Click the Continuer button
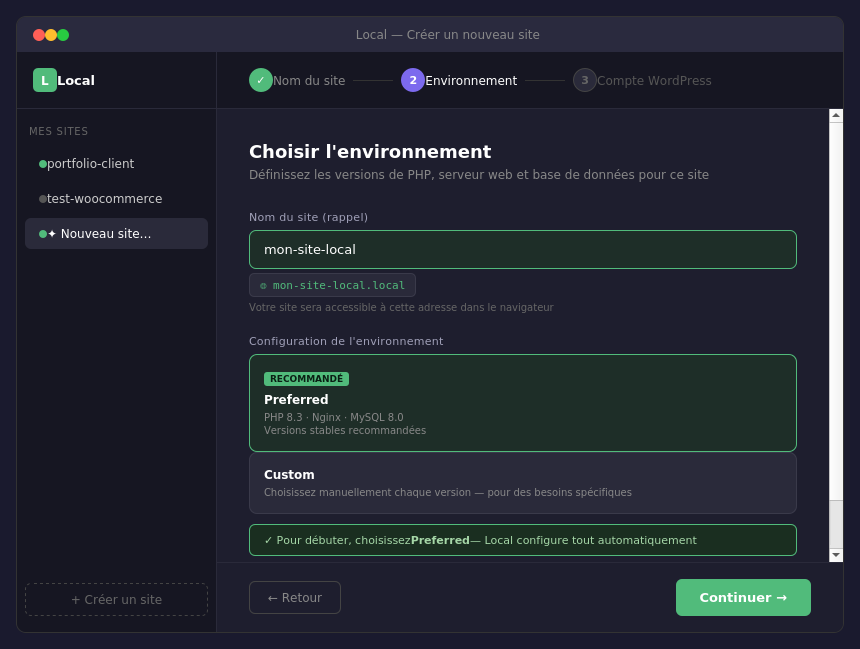This screenshot has height=649, width=860. [743, 597]
